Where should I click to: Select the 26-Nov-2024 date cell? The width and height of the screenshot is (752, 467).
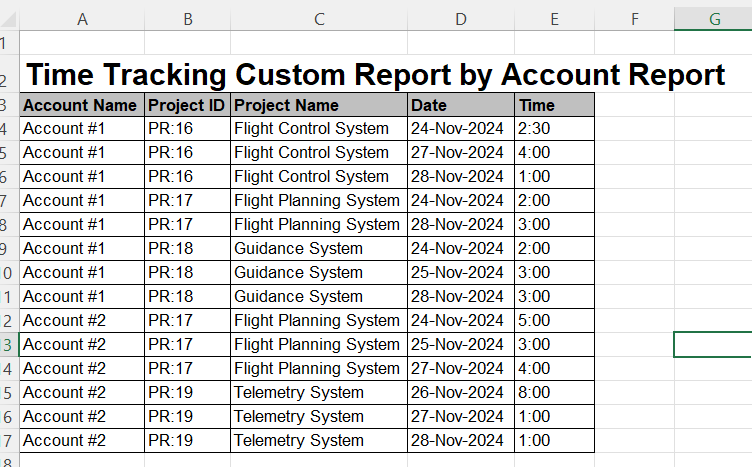[x=460, y=393]
